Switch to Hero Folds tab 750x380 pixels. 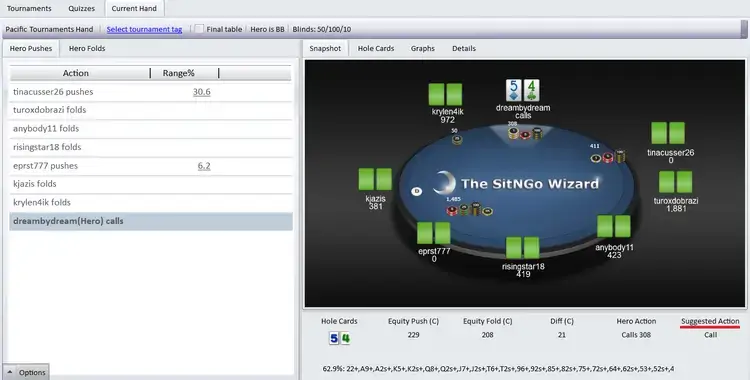[87, 48]
